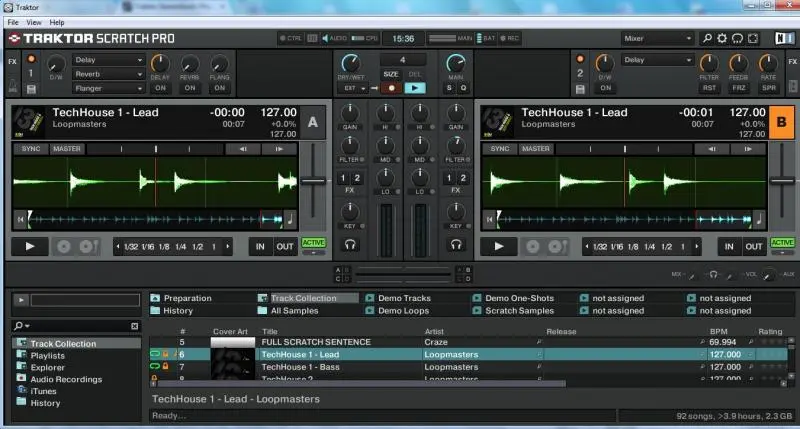
Task: Click the magnifier icon next to Mixer layout
Action: 705,38
